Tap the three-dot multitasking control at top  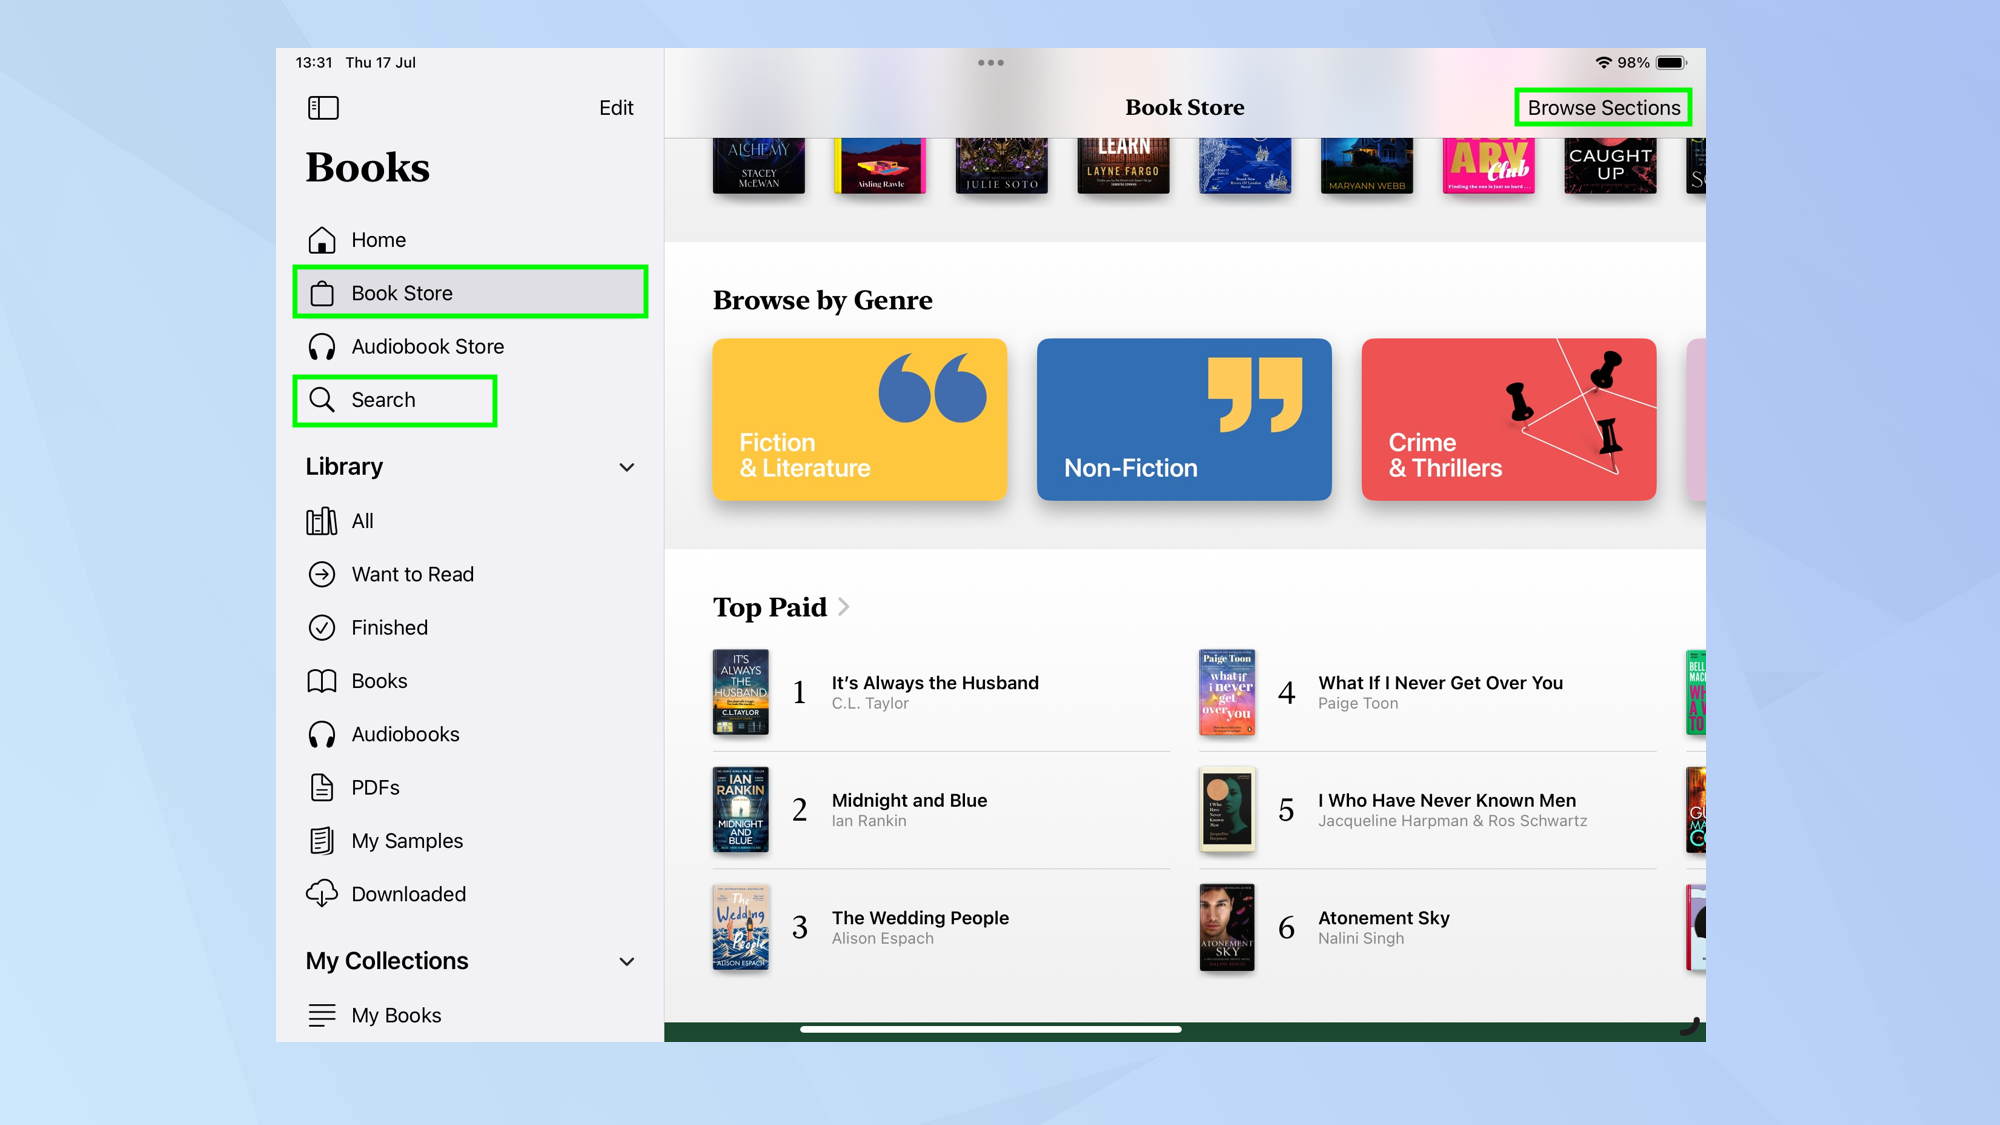(x=990, y=63)
